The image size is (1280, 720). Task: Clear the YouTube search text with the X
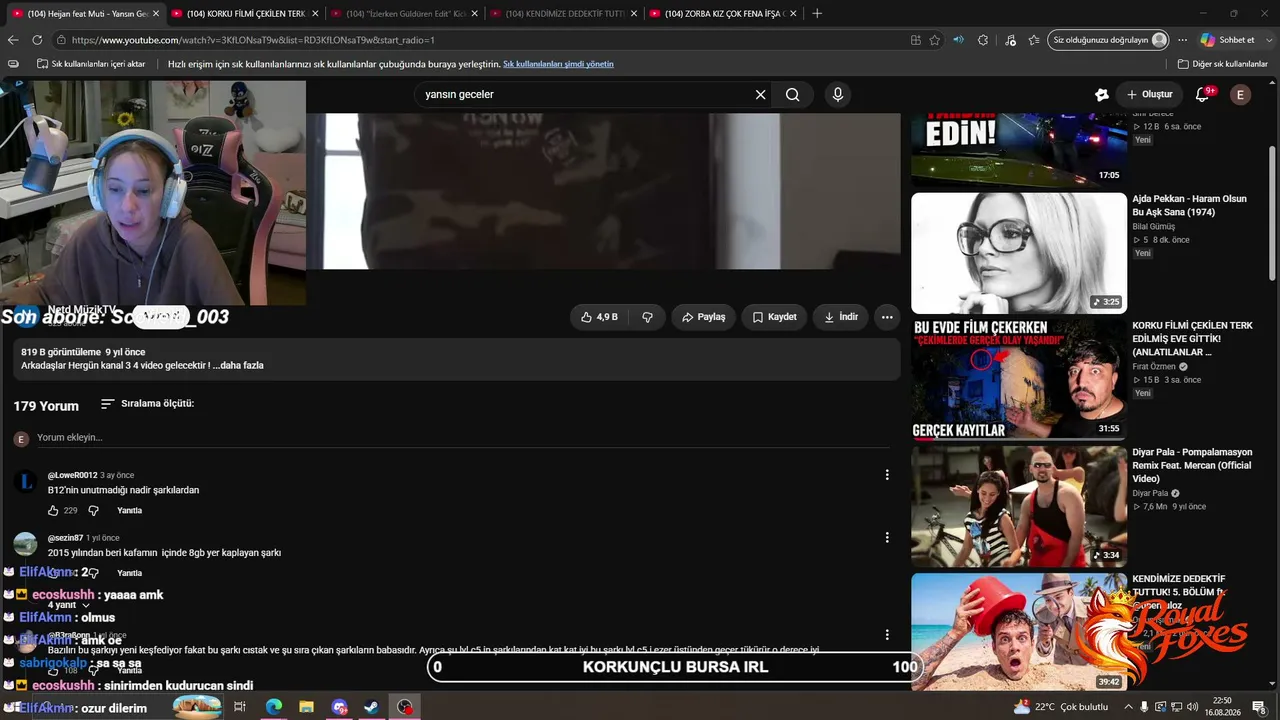pyautogui.click(x=760, y=95)
